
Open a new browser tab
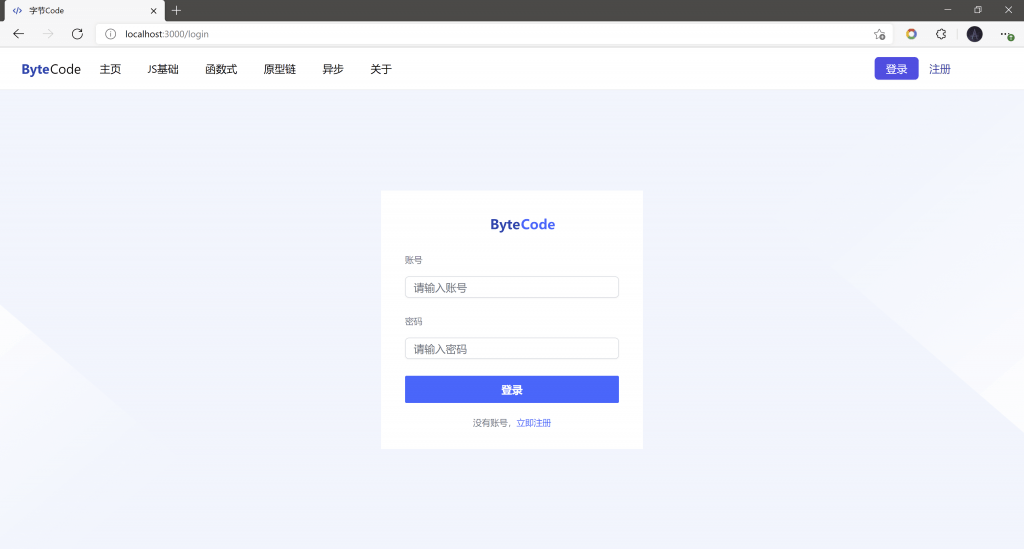coord(176,10)
